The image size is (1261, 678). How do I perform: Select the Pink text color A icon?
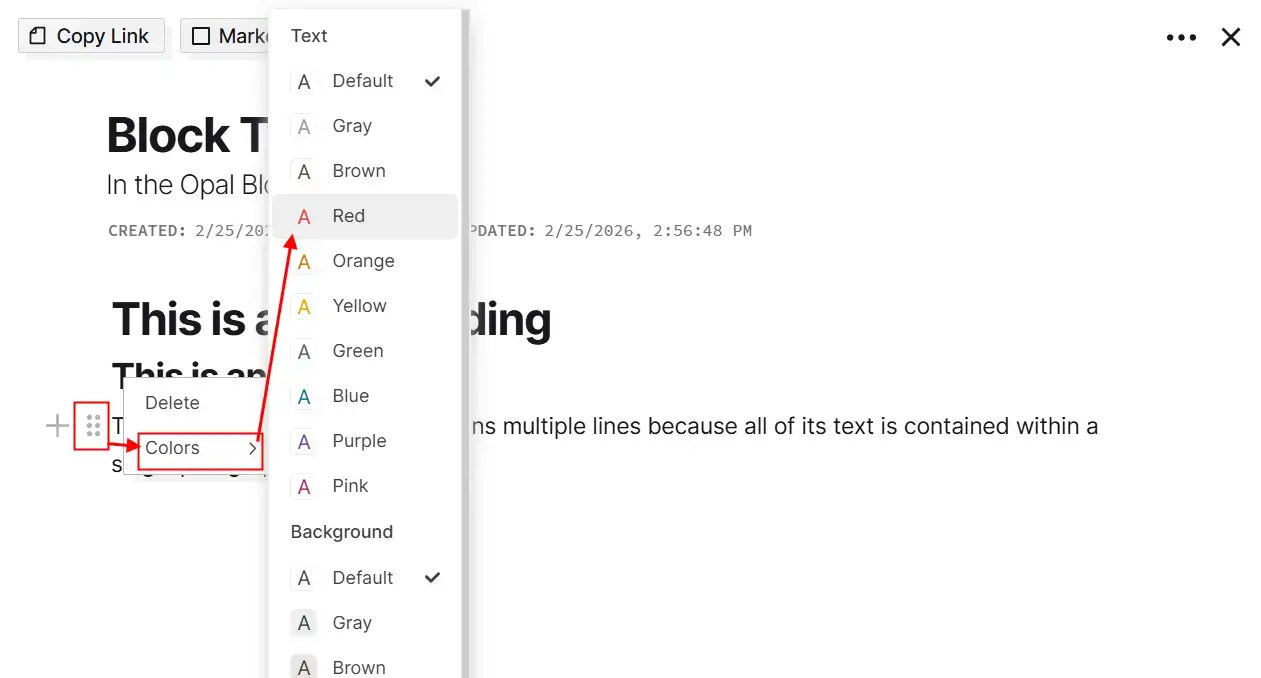pyautogui.click(x=303, y=486)
